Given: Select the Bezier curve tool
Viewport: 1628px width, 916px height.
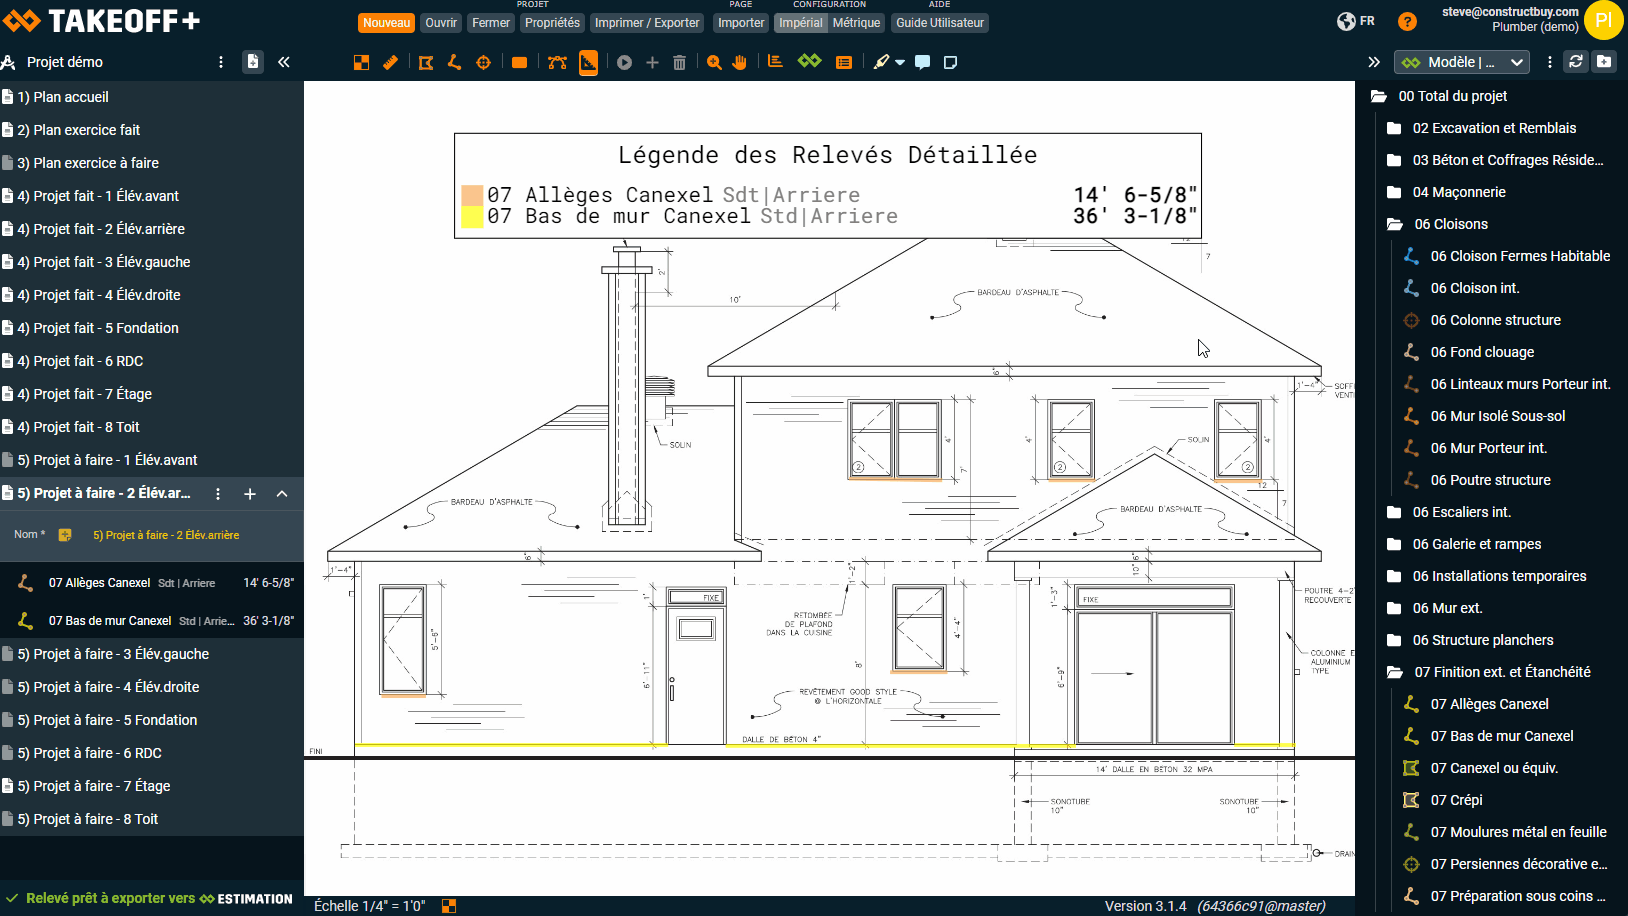Looking at the screenshot, I should pos(557,62).
